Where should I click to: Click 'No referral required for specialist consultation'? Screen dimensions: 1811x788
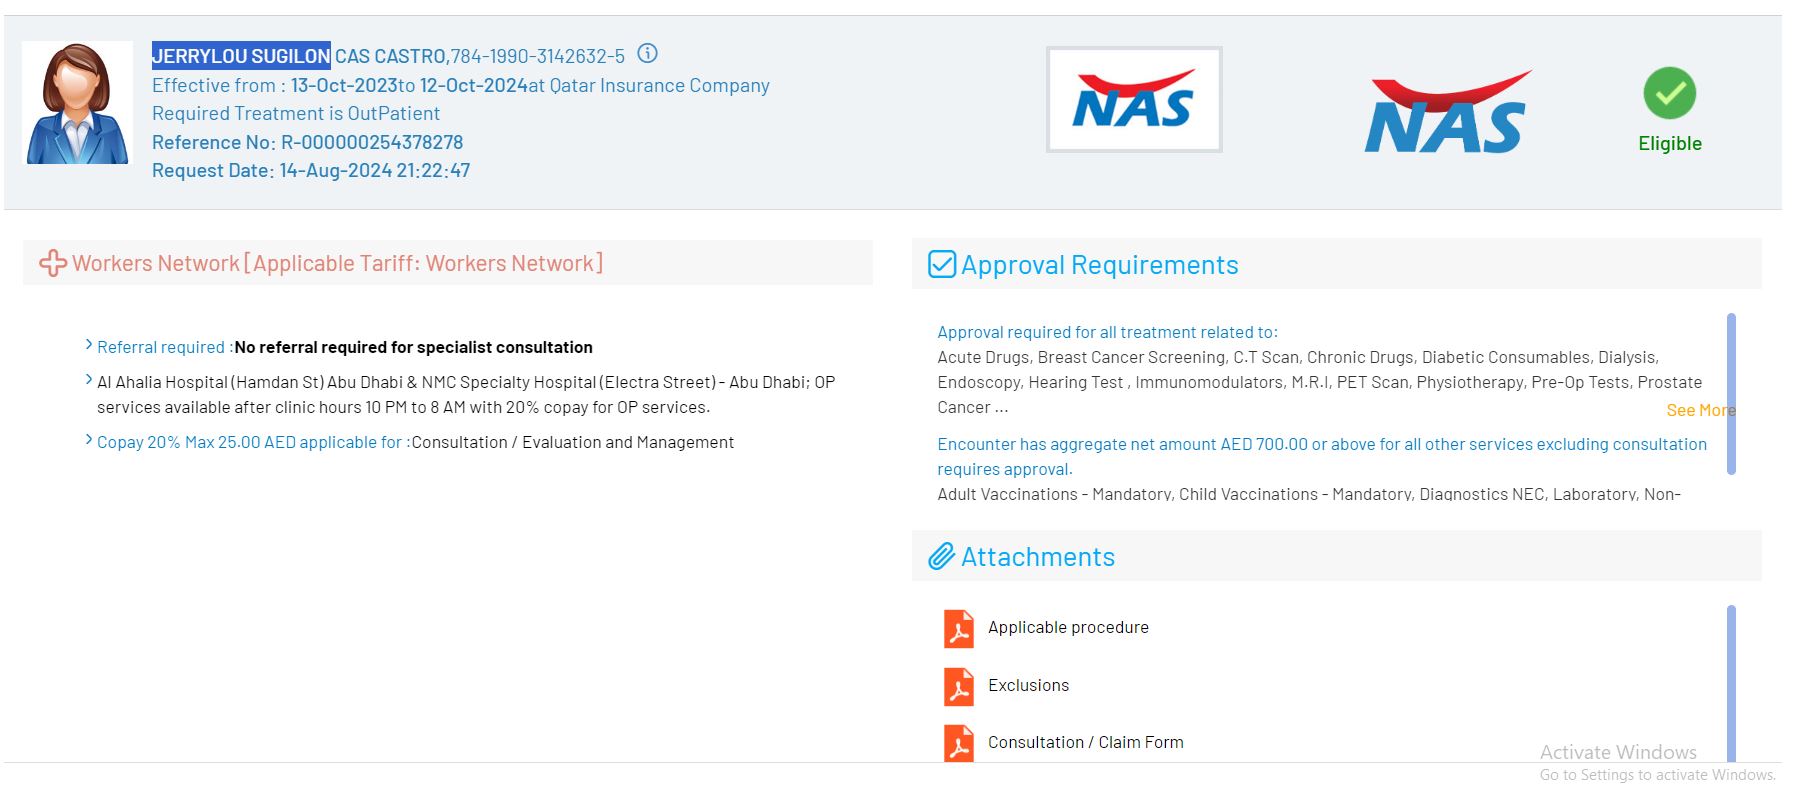click(x=414, y=347)
